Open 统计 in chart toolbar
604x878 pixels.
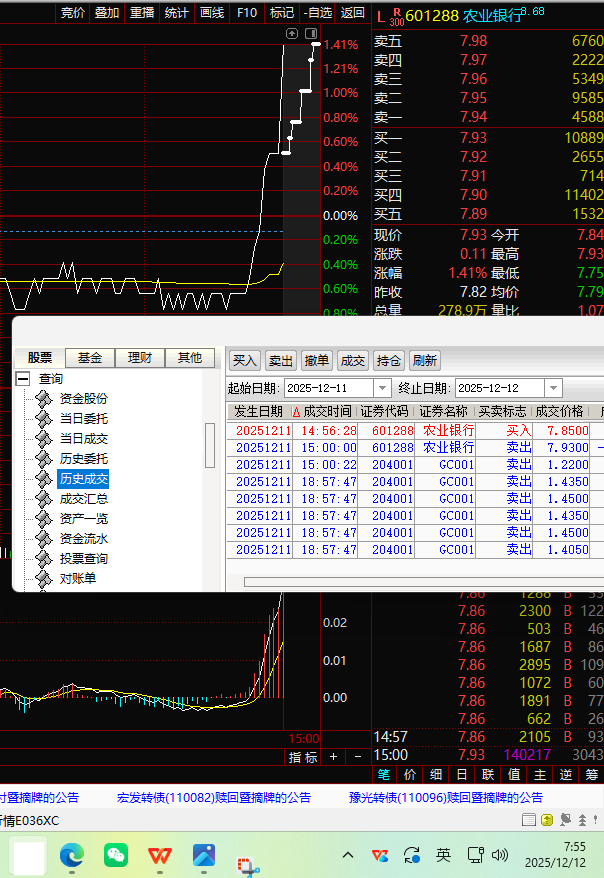point(177,12)
